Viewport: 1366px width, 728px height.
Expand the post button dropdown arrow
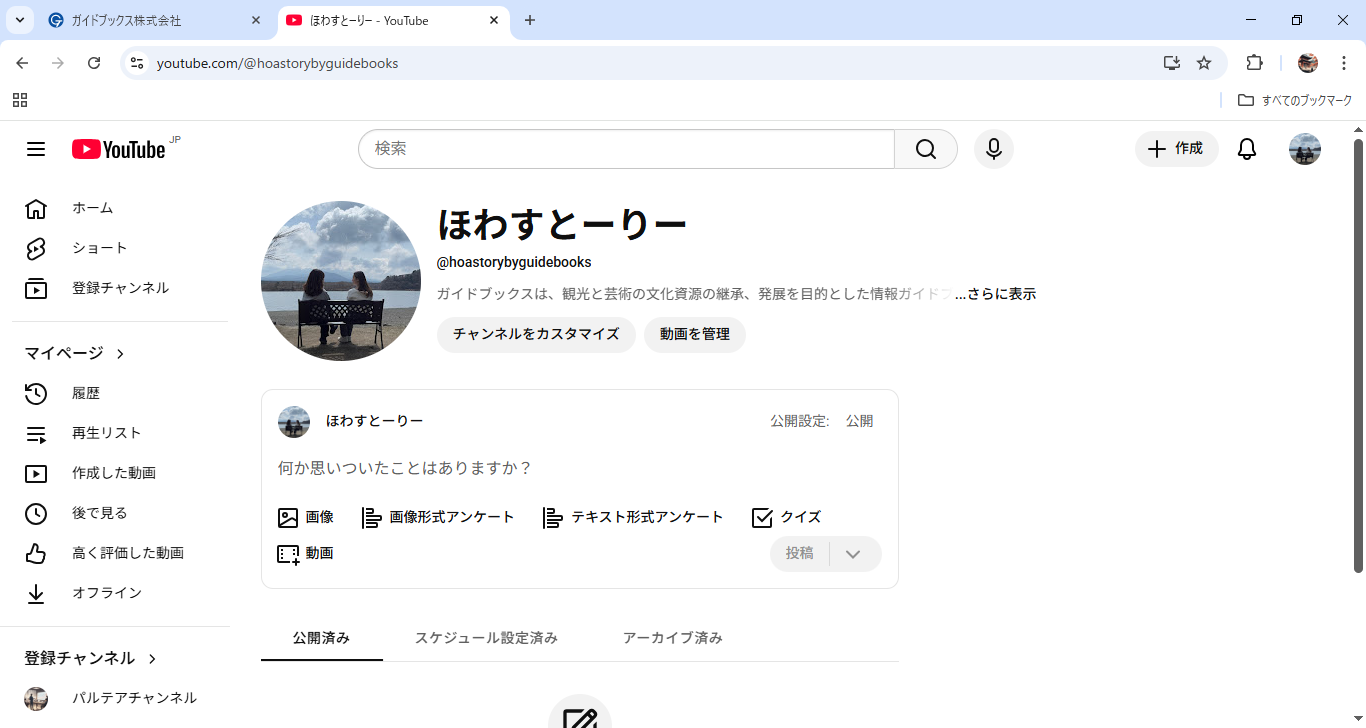tap(853, 554)
